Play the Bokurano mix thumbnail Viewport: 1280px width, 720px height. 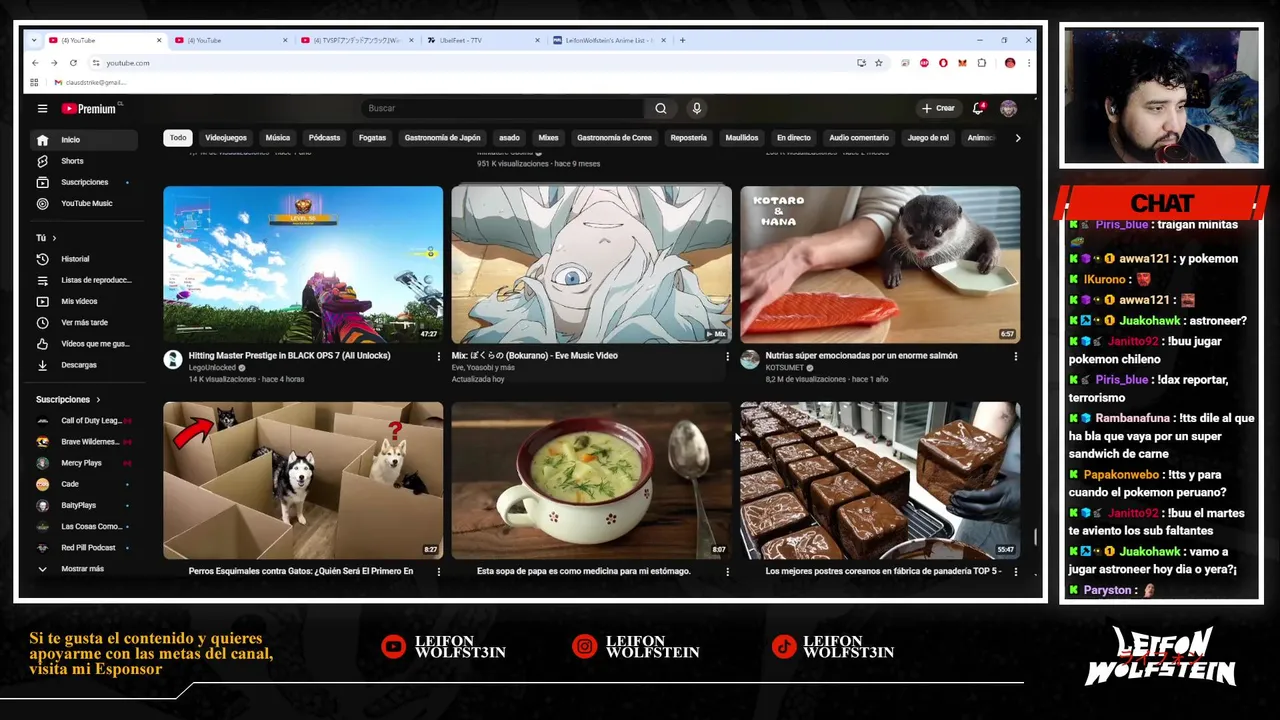click(x=591, y=265)
